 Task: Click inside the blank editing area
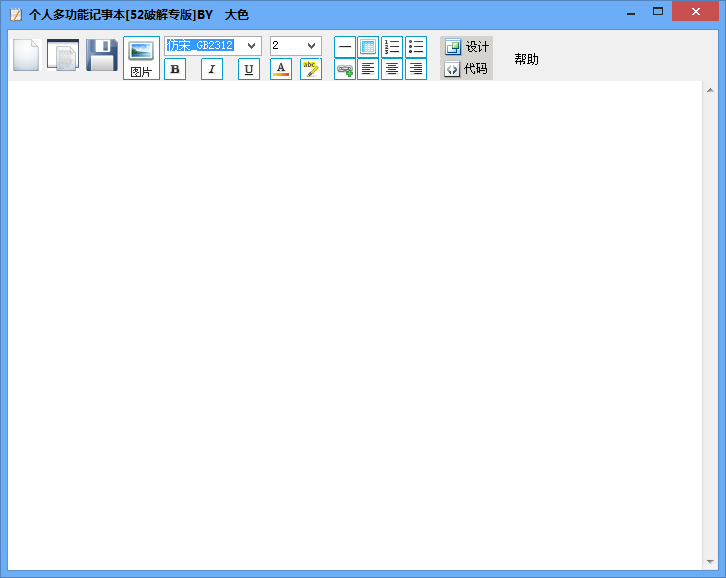pos(355,320)
